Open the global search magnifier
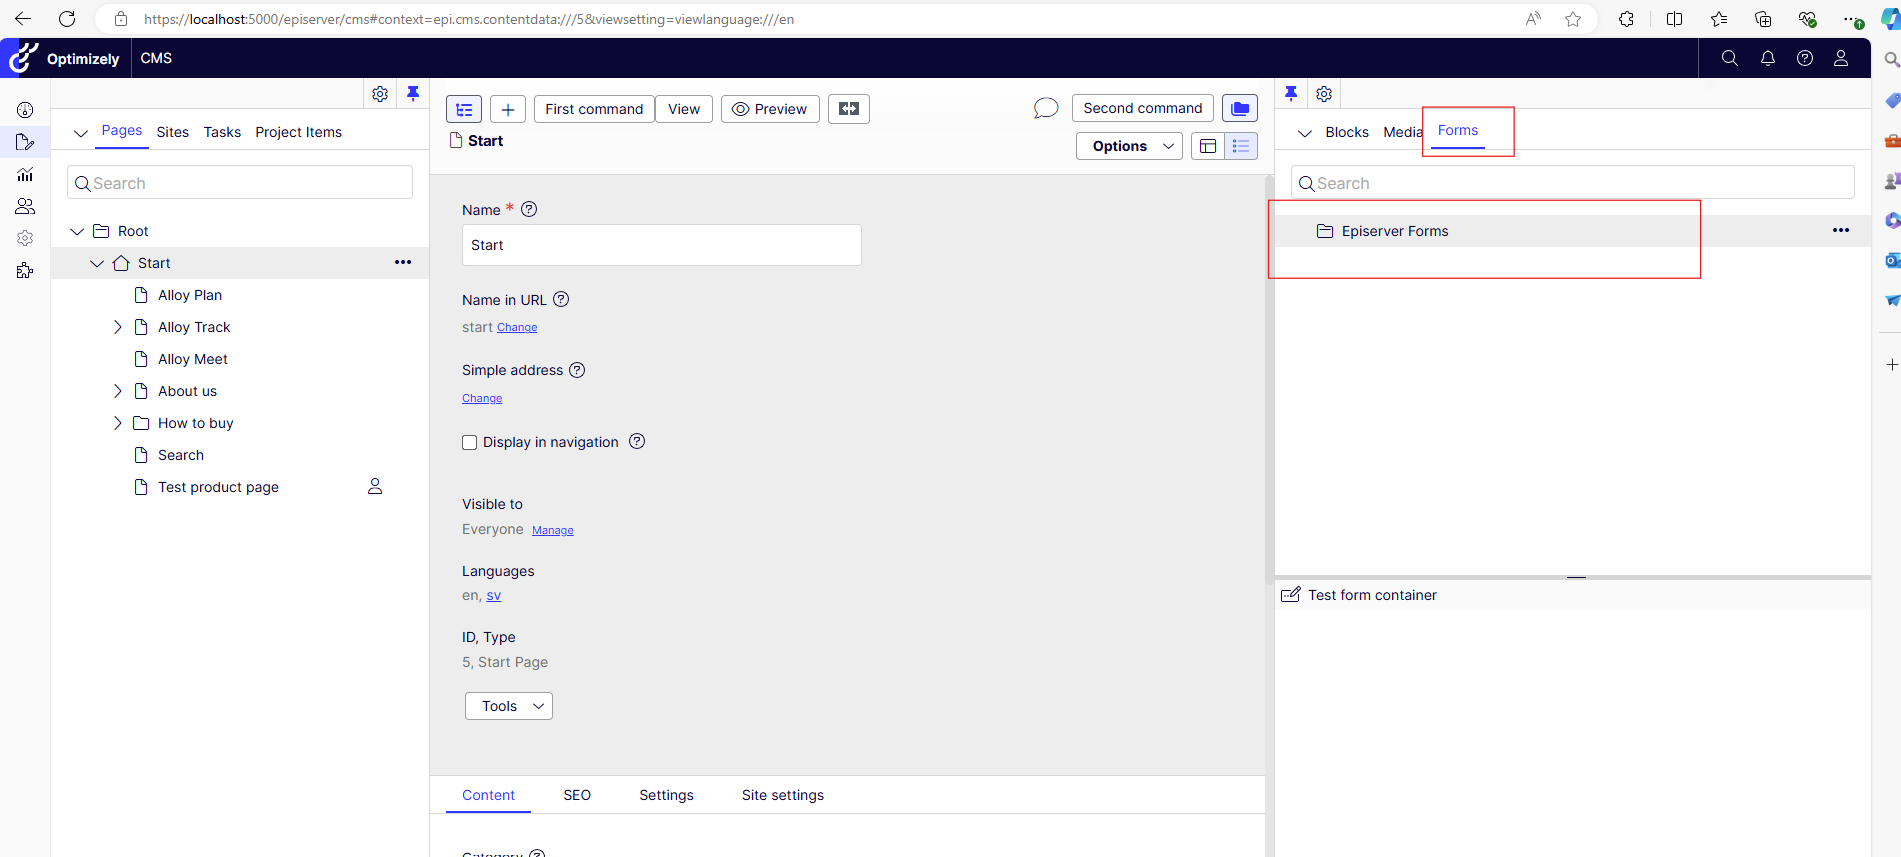The height and width of the screenshot is (857, 1901). coord(1729,58)
